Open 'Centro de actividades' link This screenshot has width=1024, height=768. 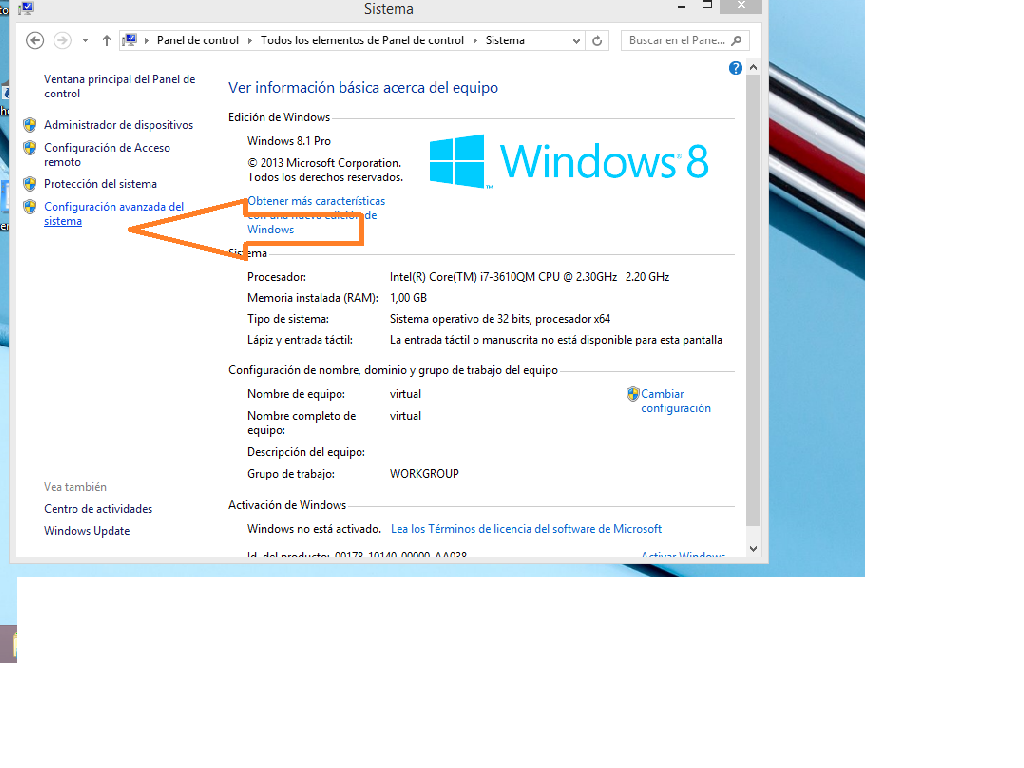coord(98,509)
